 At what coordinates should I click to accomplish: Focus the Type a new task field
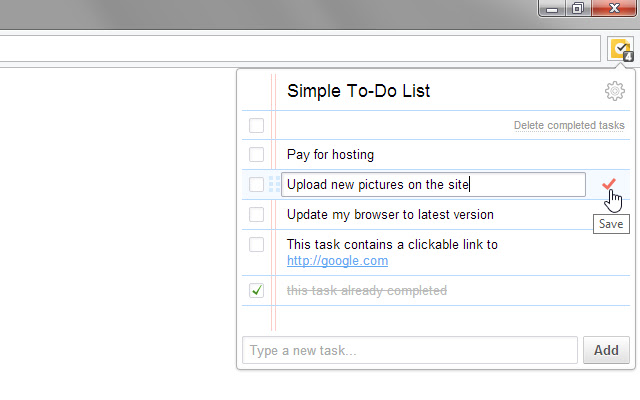409,350
